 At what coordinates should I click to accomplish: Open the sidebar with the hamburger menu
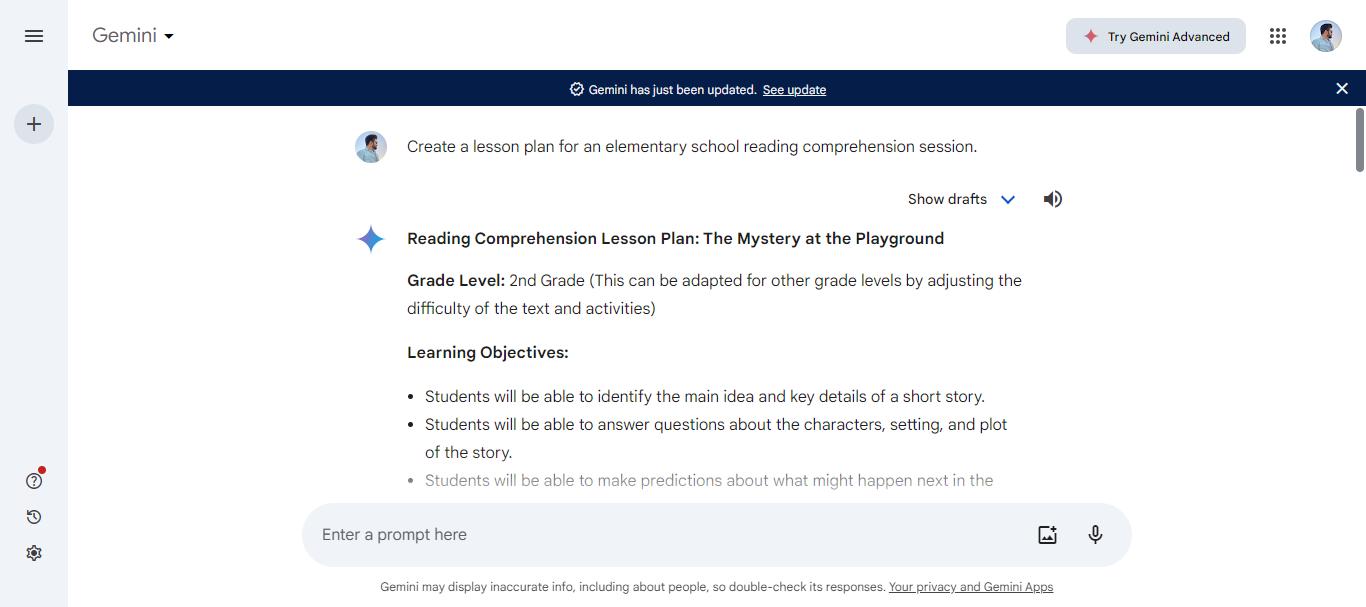(x=33, y=36)
